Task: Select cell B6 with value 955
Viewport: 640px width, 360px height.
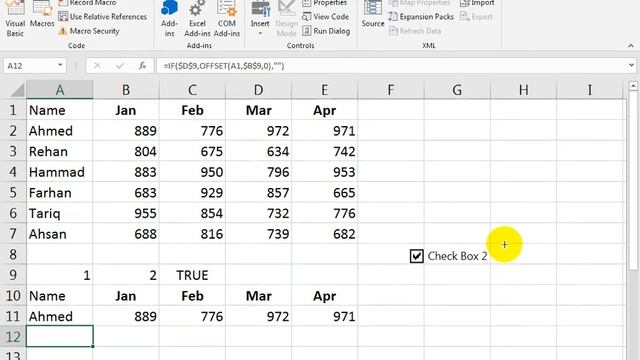Action: (126, 213)
